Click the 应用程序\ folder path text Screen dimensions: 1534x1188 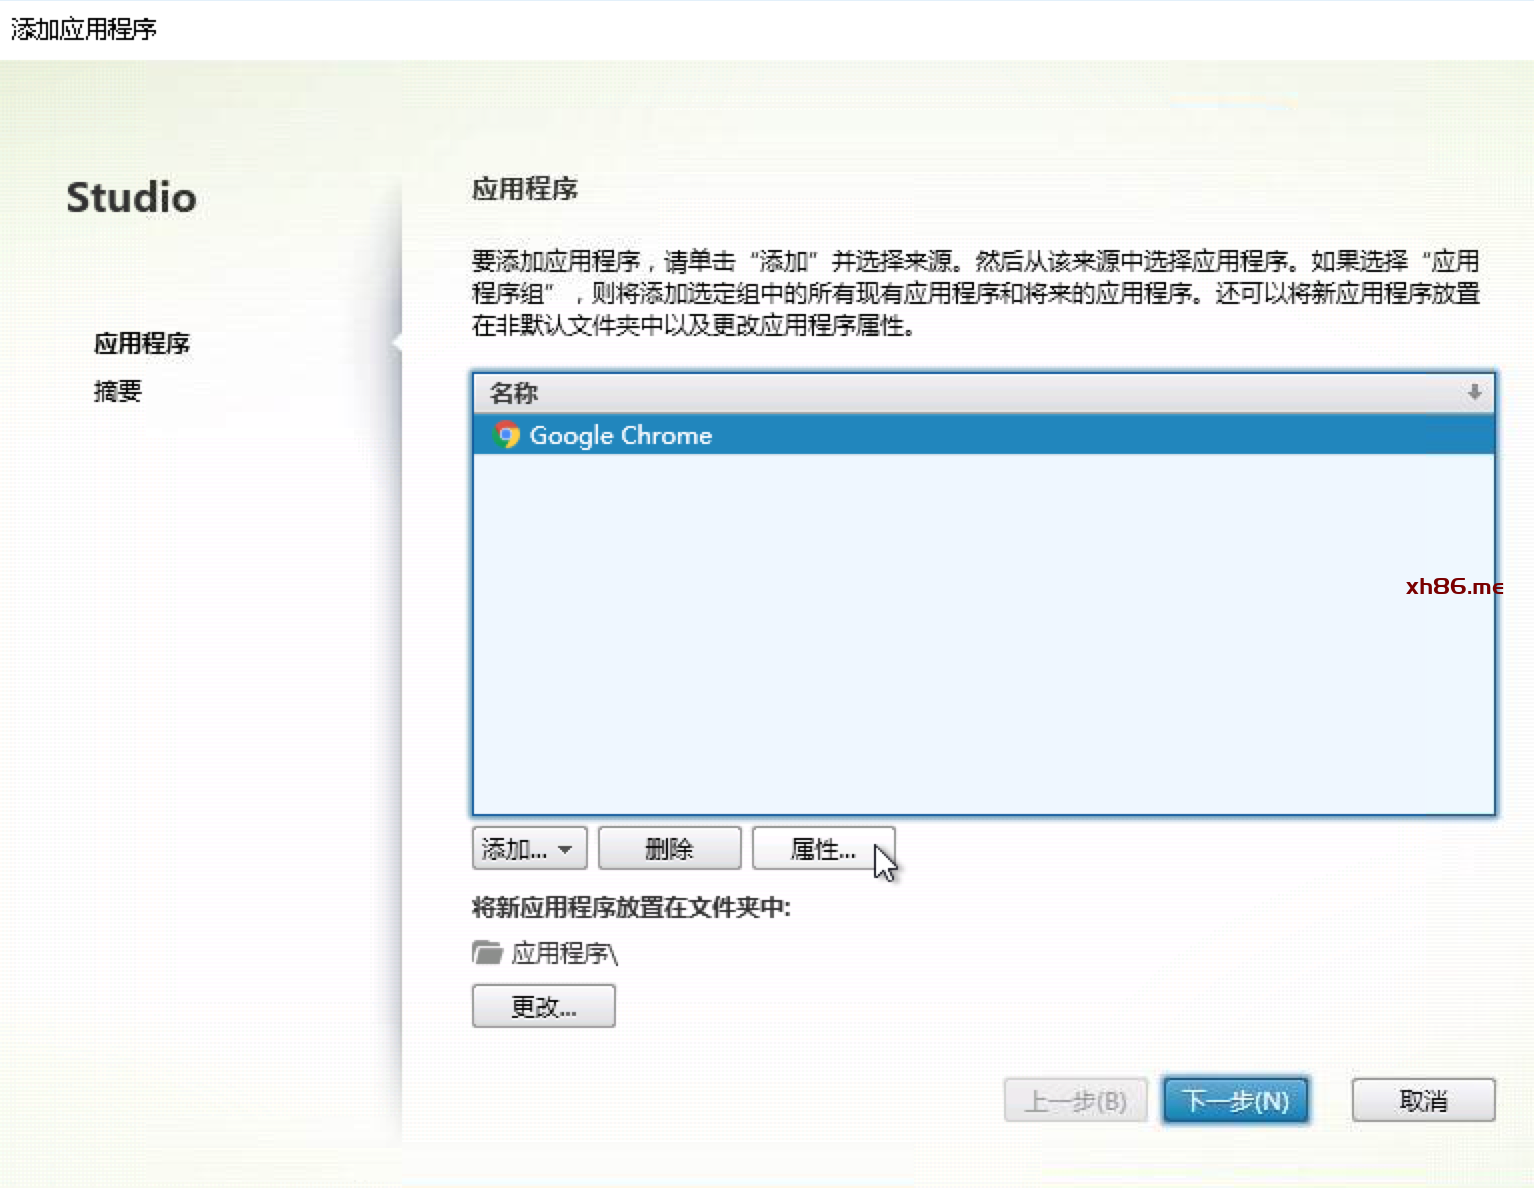[x=565, y=953]
